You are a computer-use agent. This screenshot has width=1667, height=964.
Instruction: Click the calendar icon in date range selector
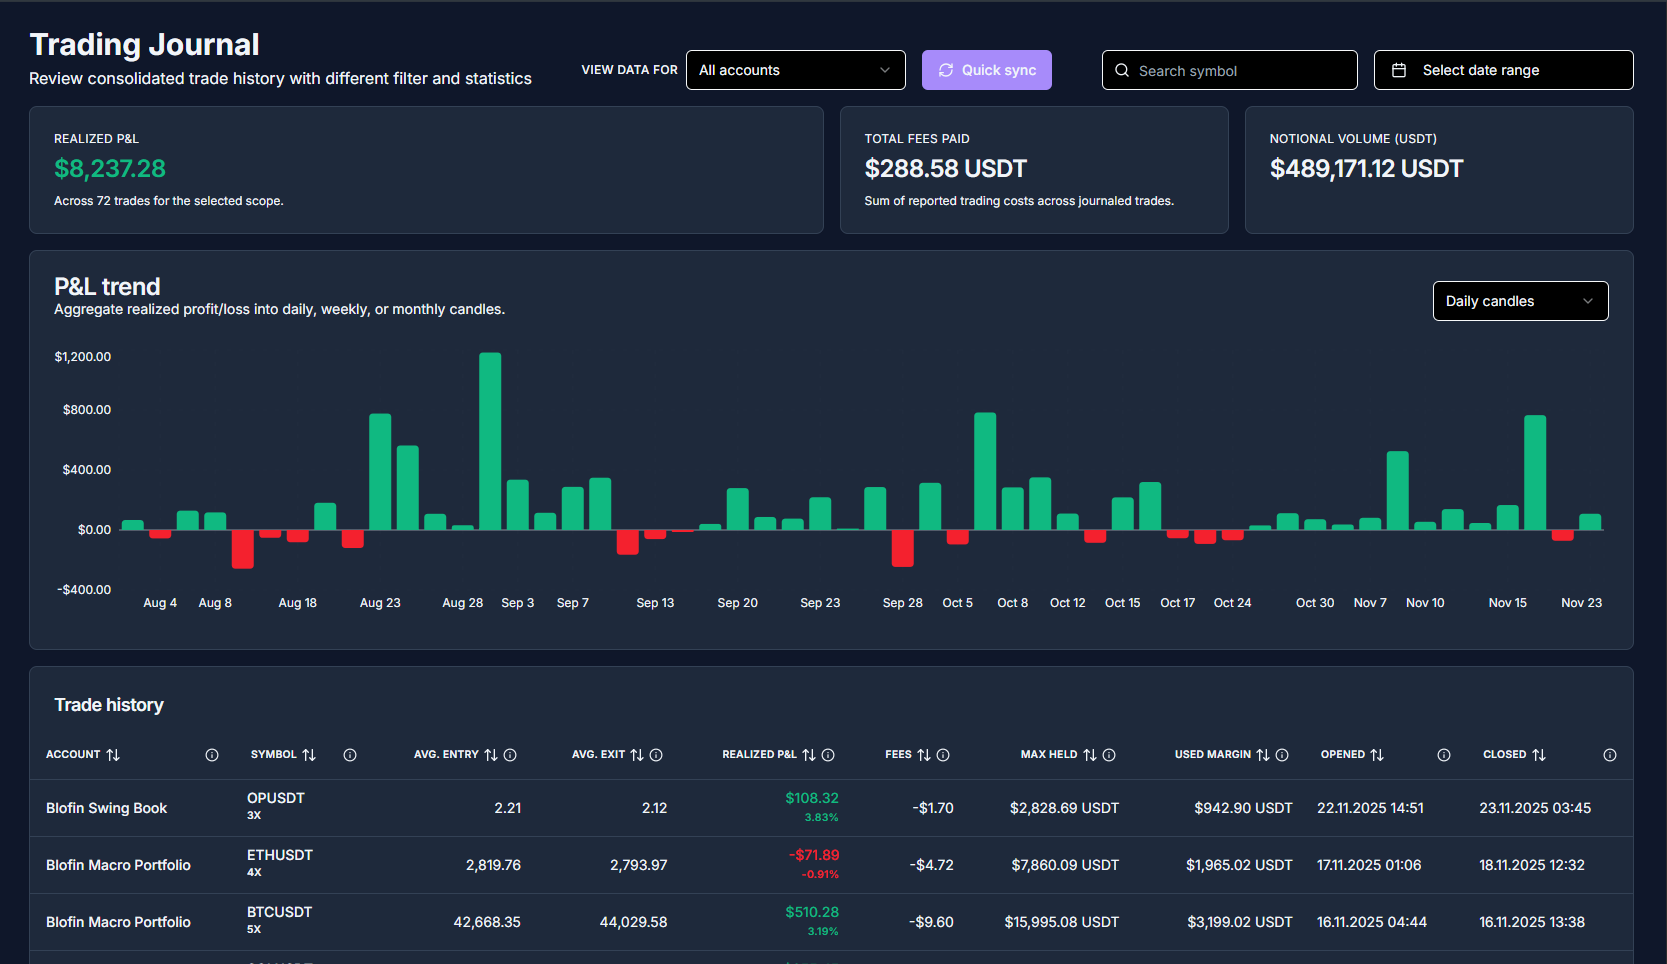coord(1398,69)
